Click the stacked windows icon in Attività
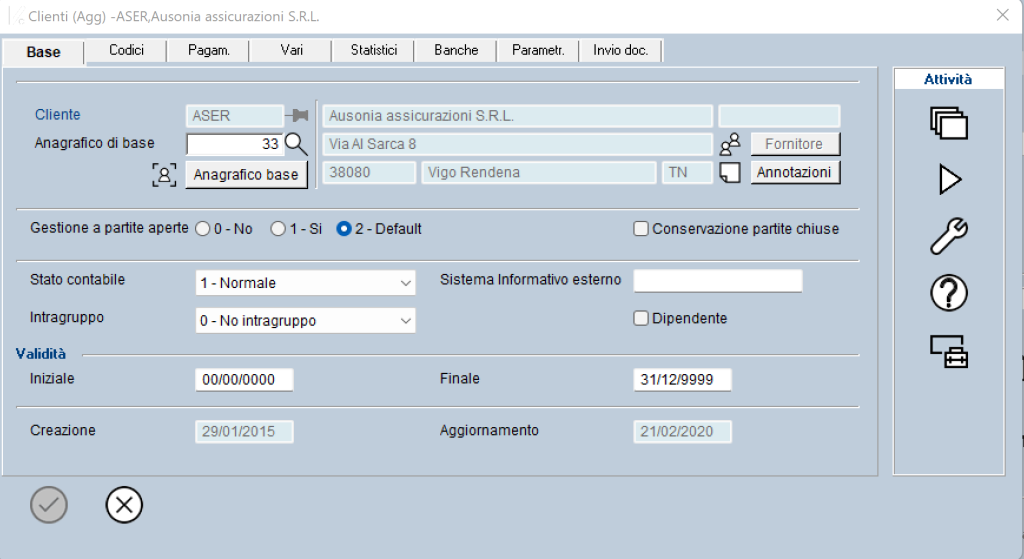1024x559 pixels. 948,122
